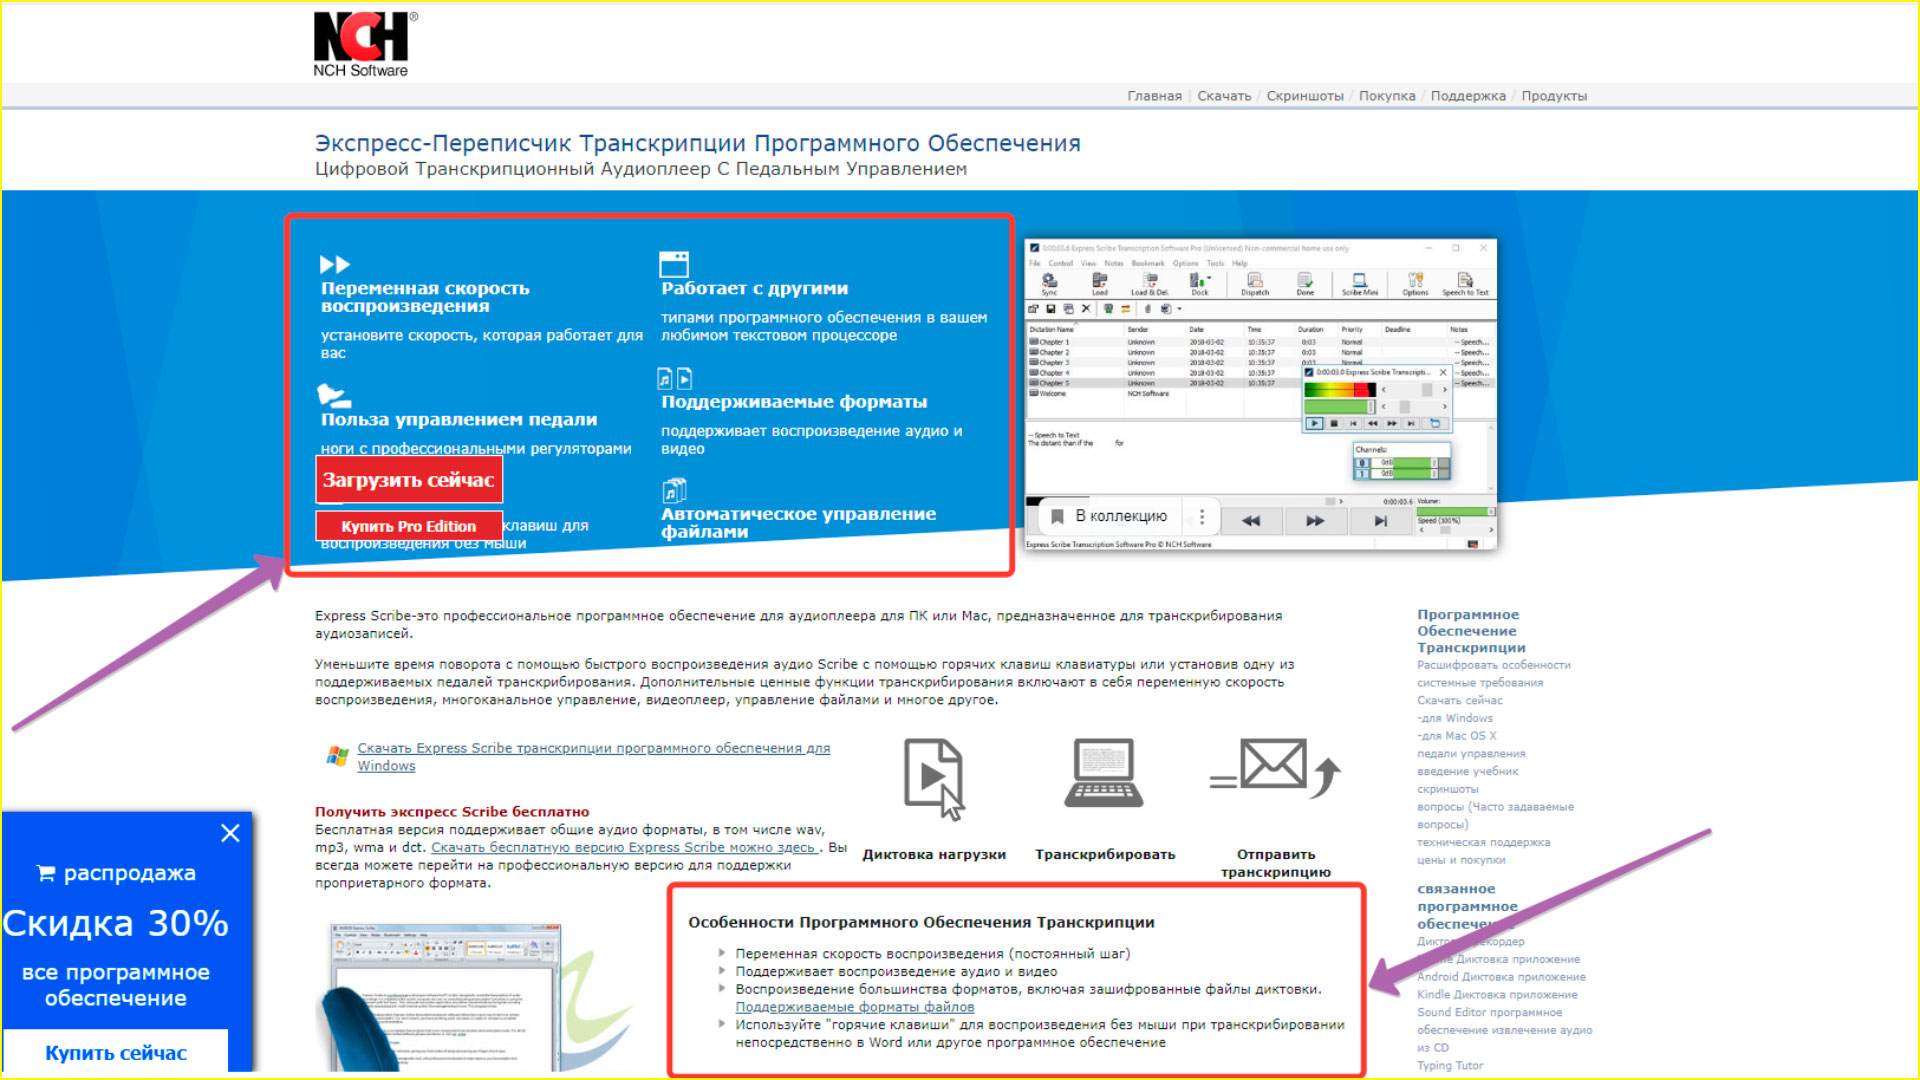1920x1080 pixels.
Task: Click the large go-to-end button in Express Scribe screenshot
Action: click(x=1380, y=521)
